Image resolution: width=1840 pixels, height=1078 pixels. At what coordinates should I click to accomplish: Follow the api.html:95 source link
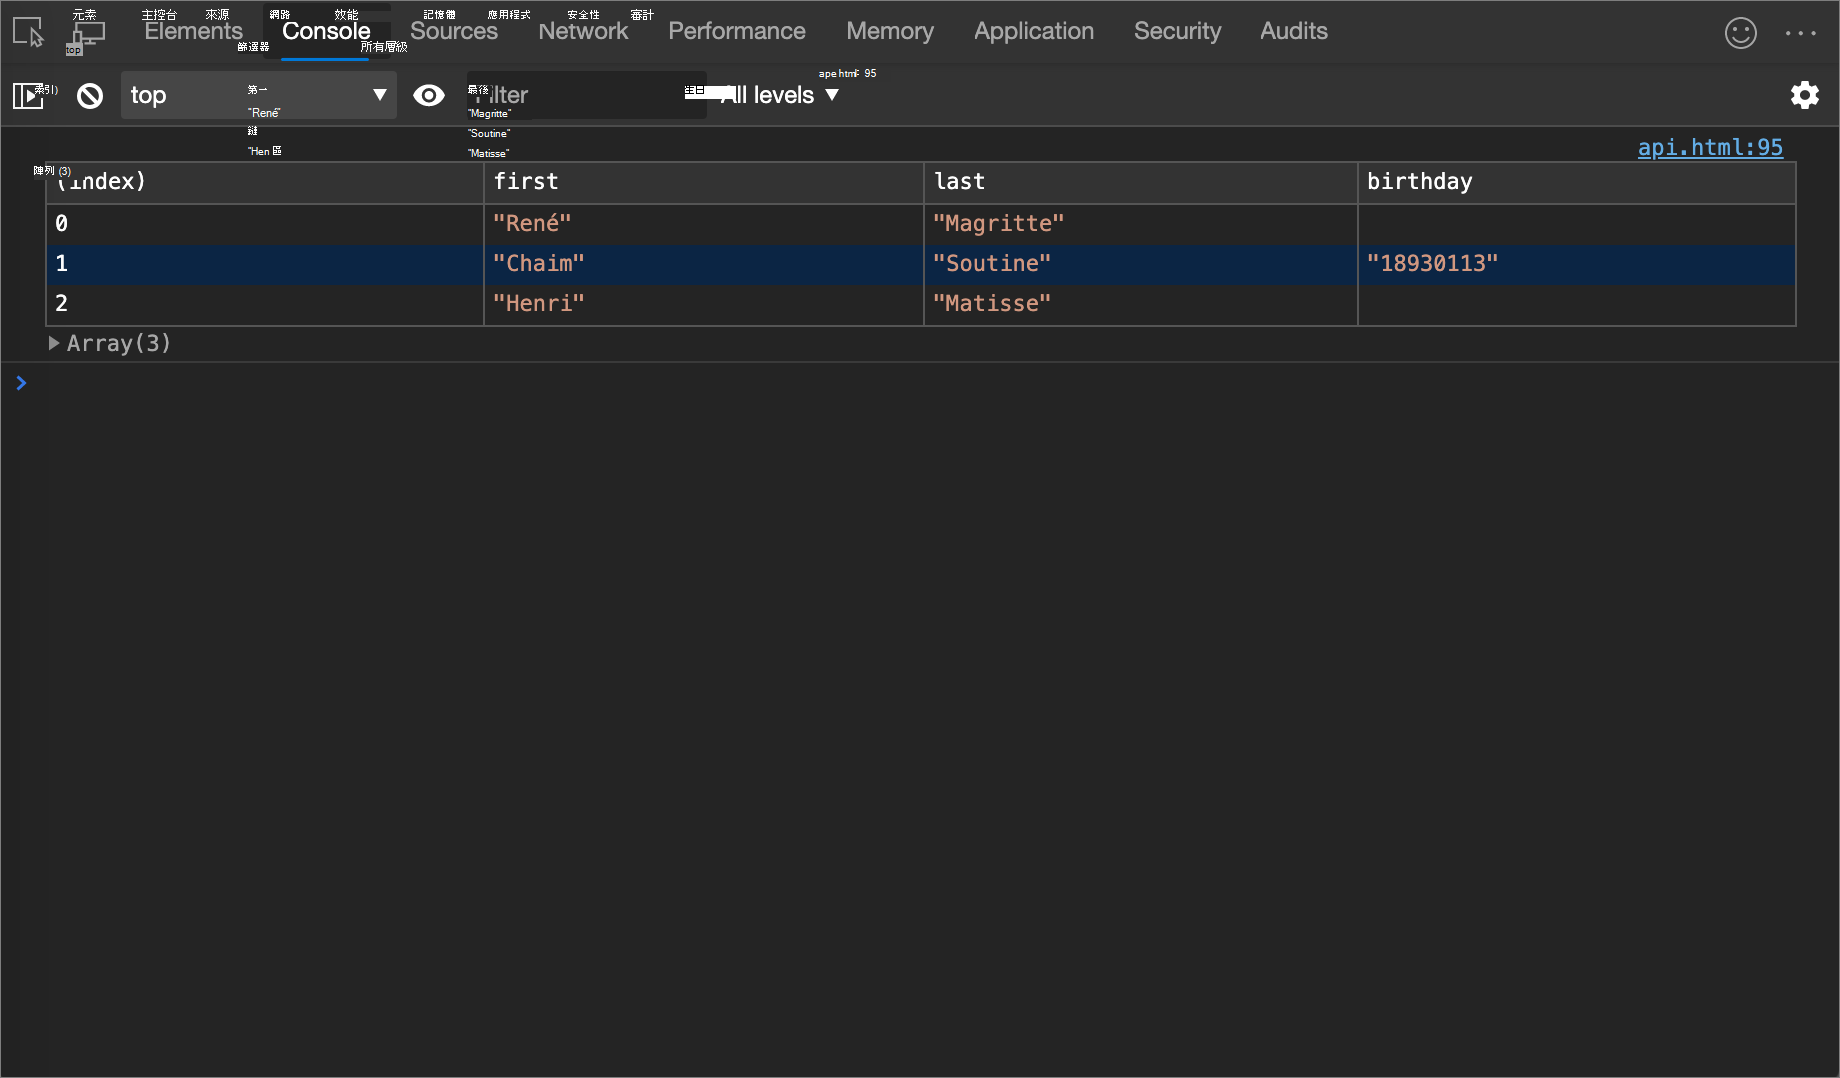1710,147
